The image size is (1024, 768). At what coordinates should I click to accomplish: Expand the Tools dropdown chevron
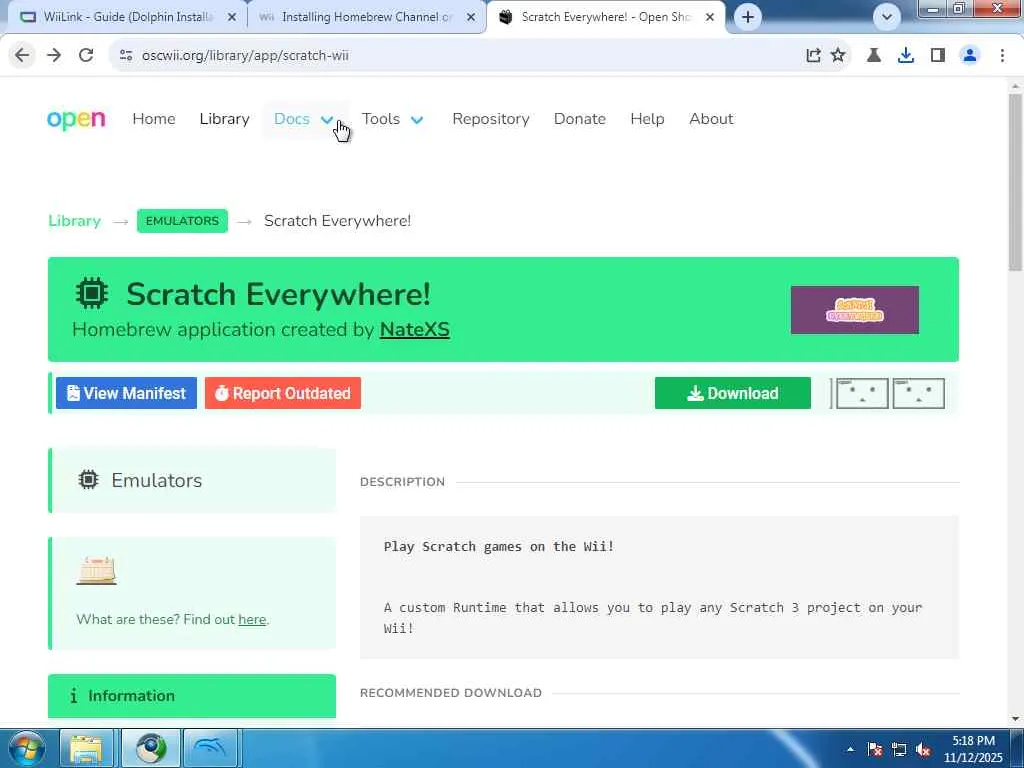(417, 120)
